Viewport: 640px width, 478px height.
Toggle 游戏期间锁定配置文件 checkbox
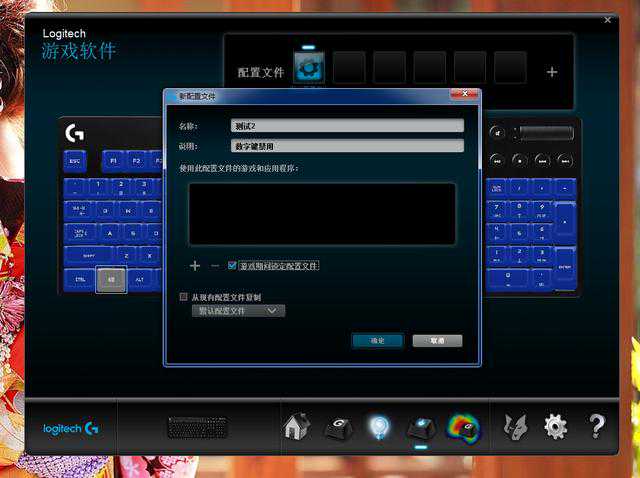coord(233,266)
